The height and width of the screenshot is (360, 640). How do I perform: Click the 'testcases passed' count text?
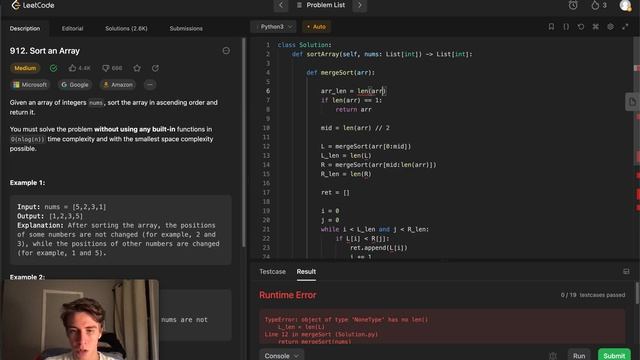coord(593,295)
